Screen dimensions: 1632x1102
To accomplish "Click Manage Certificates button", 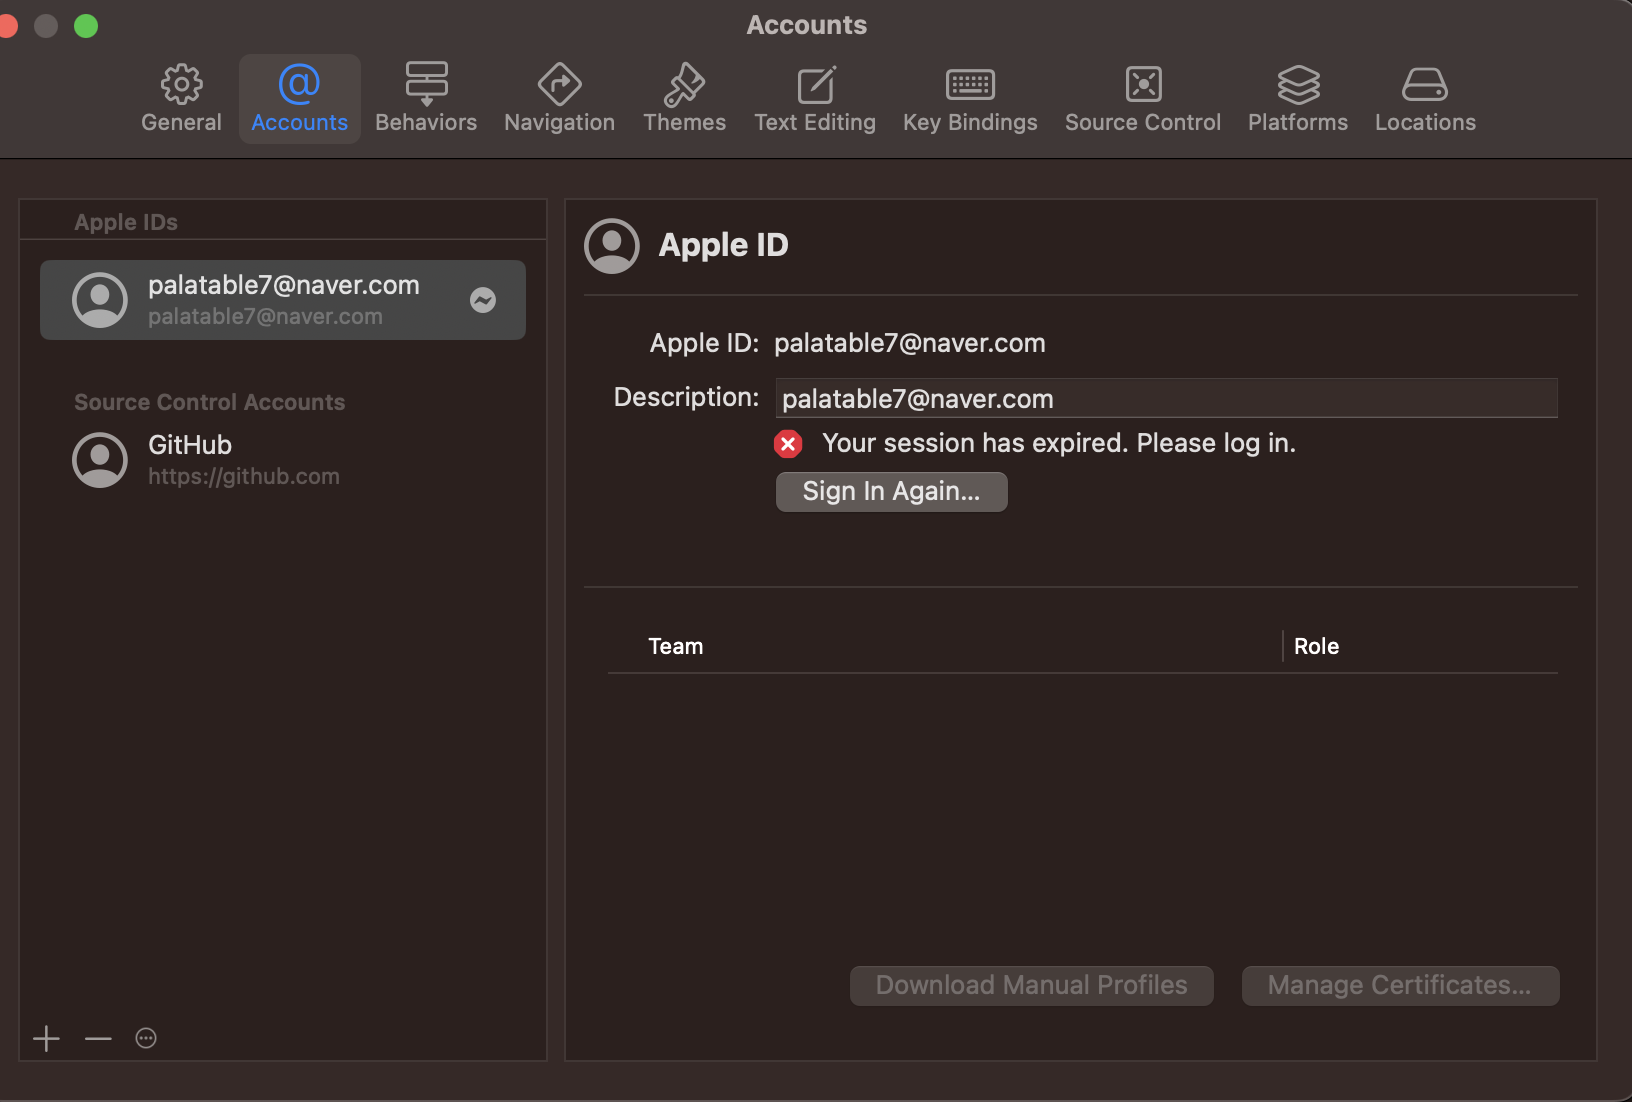I will point(1400,985).
